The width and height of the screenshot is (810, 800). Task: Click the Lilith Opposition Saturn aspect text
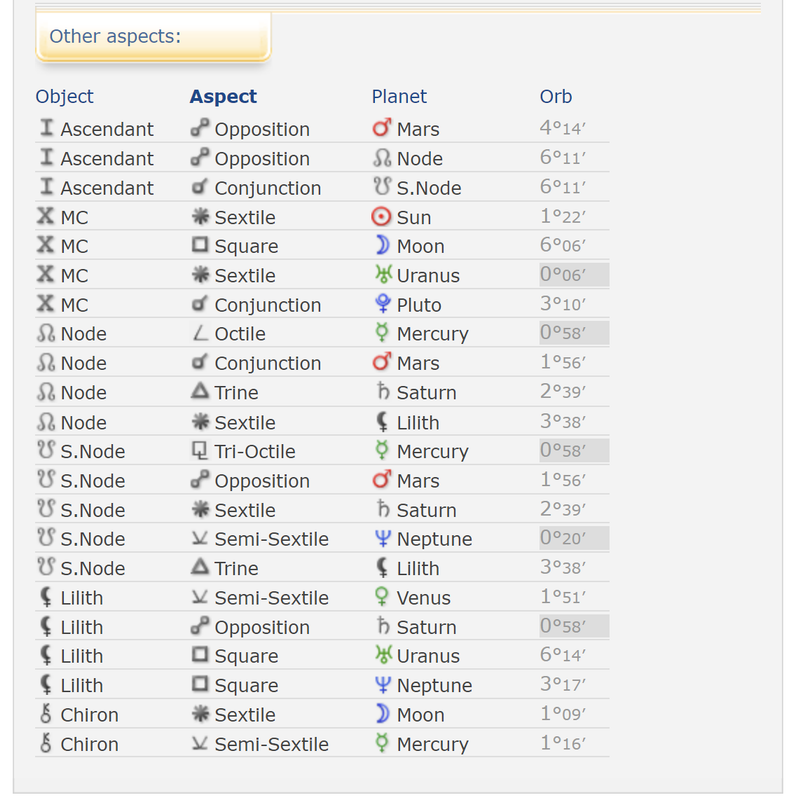point(262,627)
